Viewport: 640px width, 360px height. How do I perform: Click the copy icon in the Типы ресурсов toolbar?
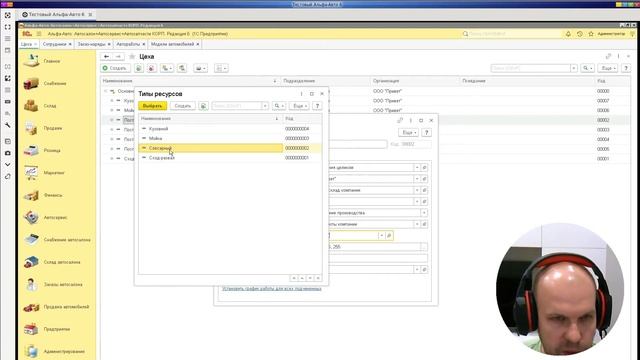(203, 106)
